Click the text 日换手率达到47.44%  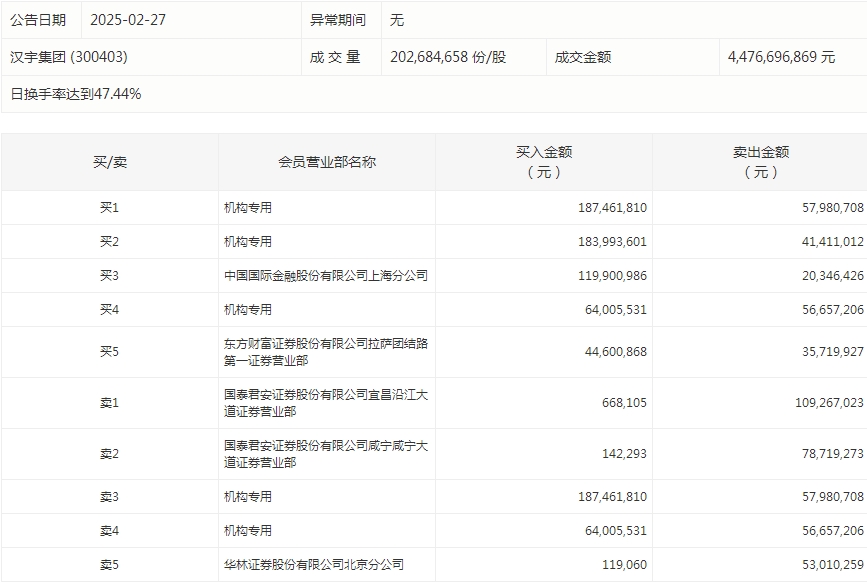tap(76, 94)
